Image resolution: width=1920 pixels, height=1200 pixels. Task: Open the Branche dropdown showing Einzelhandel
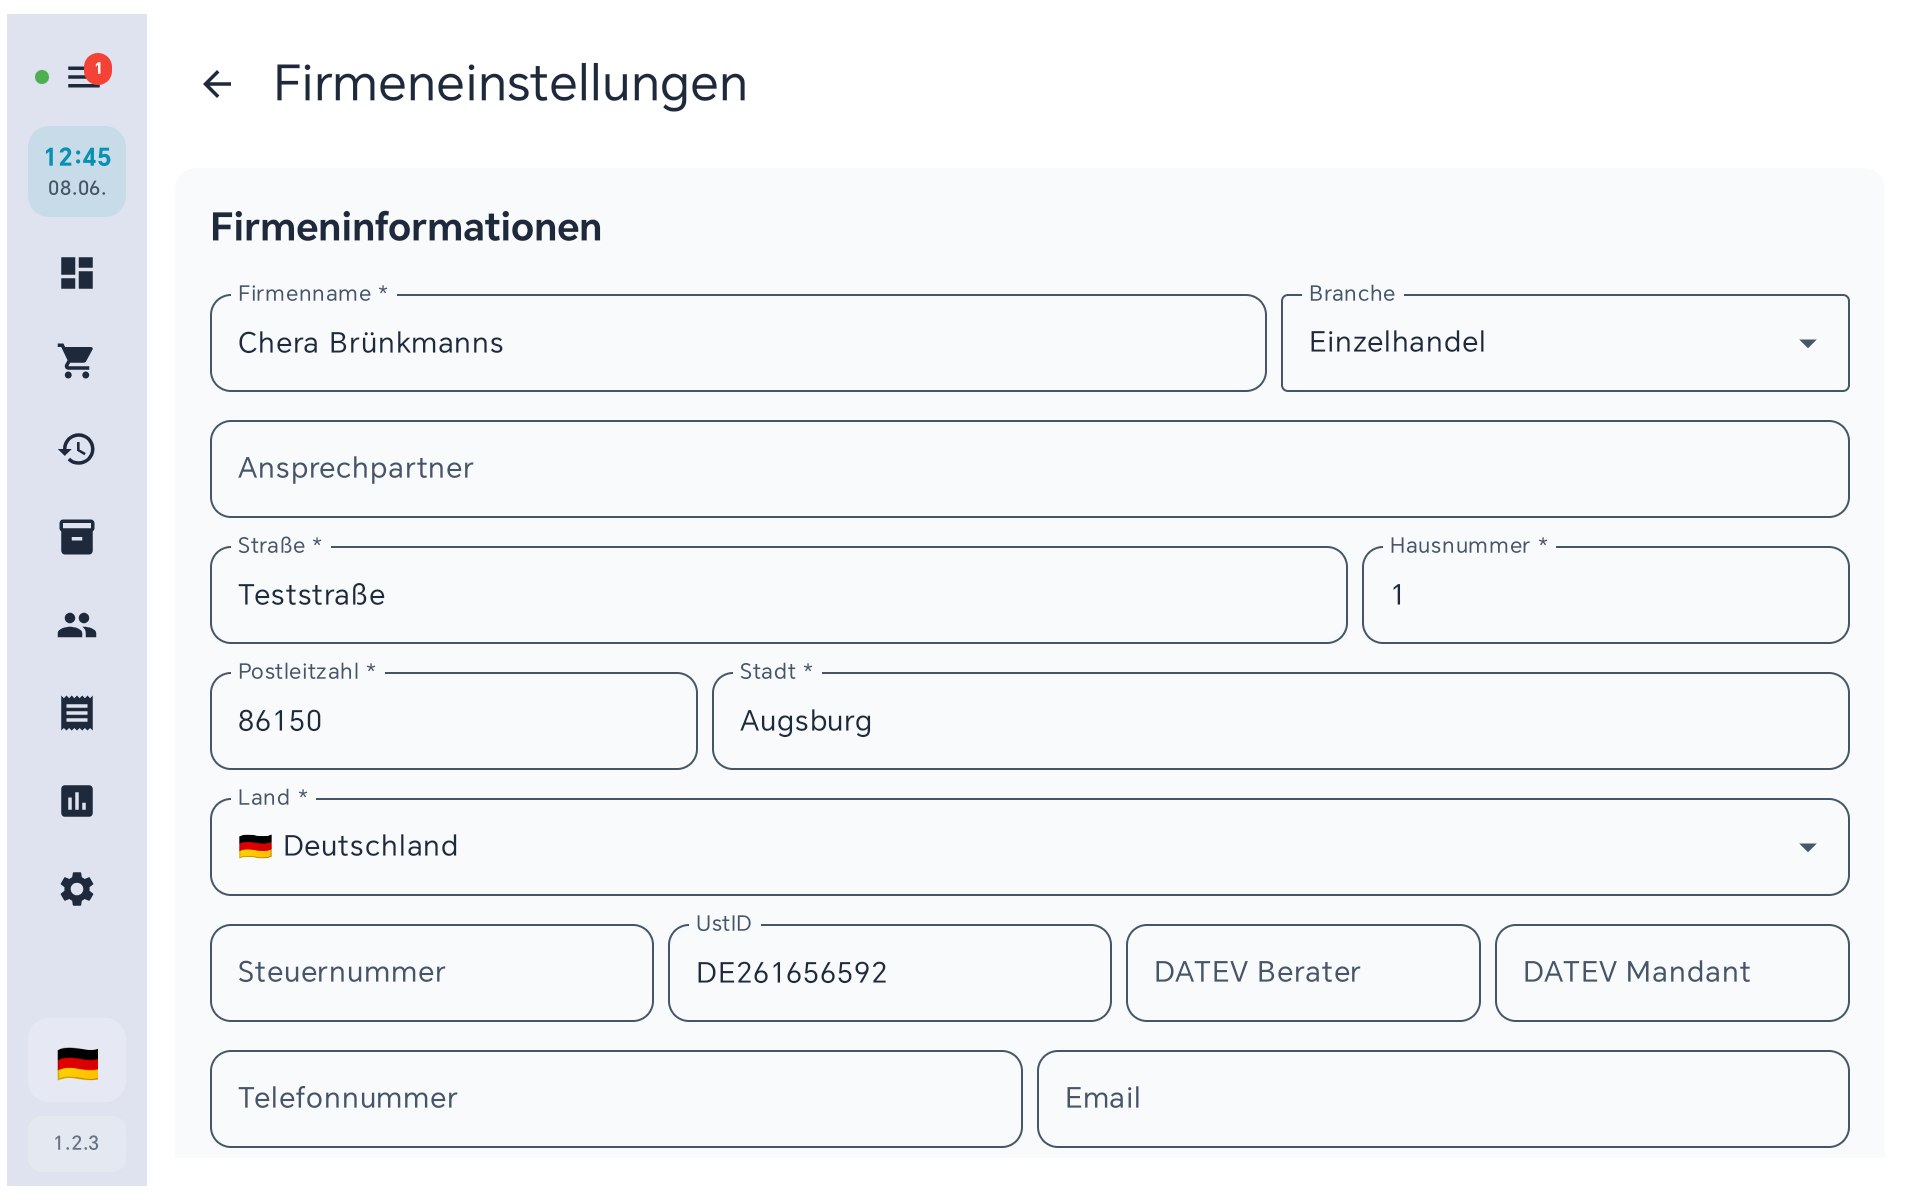[1565, 343]
